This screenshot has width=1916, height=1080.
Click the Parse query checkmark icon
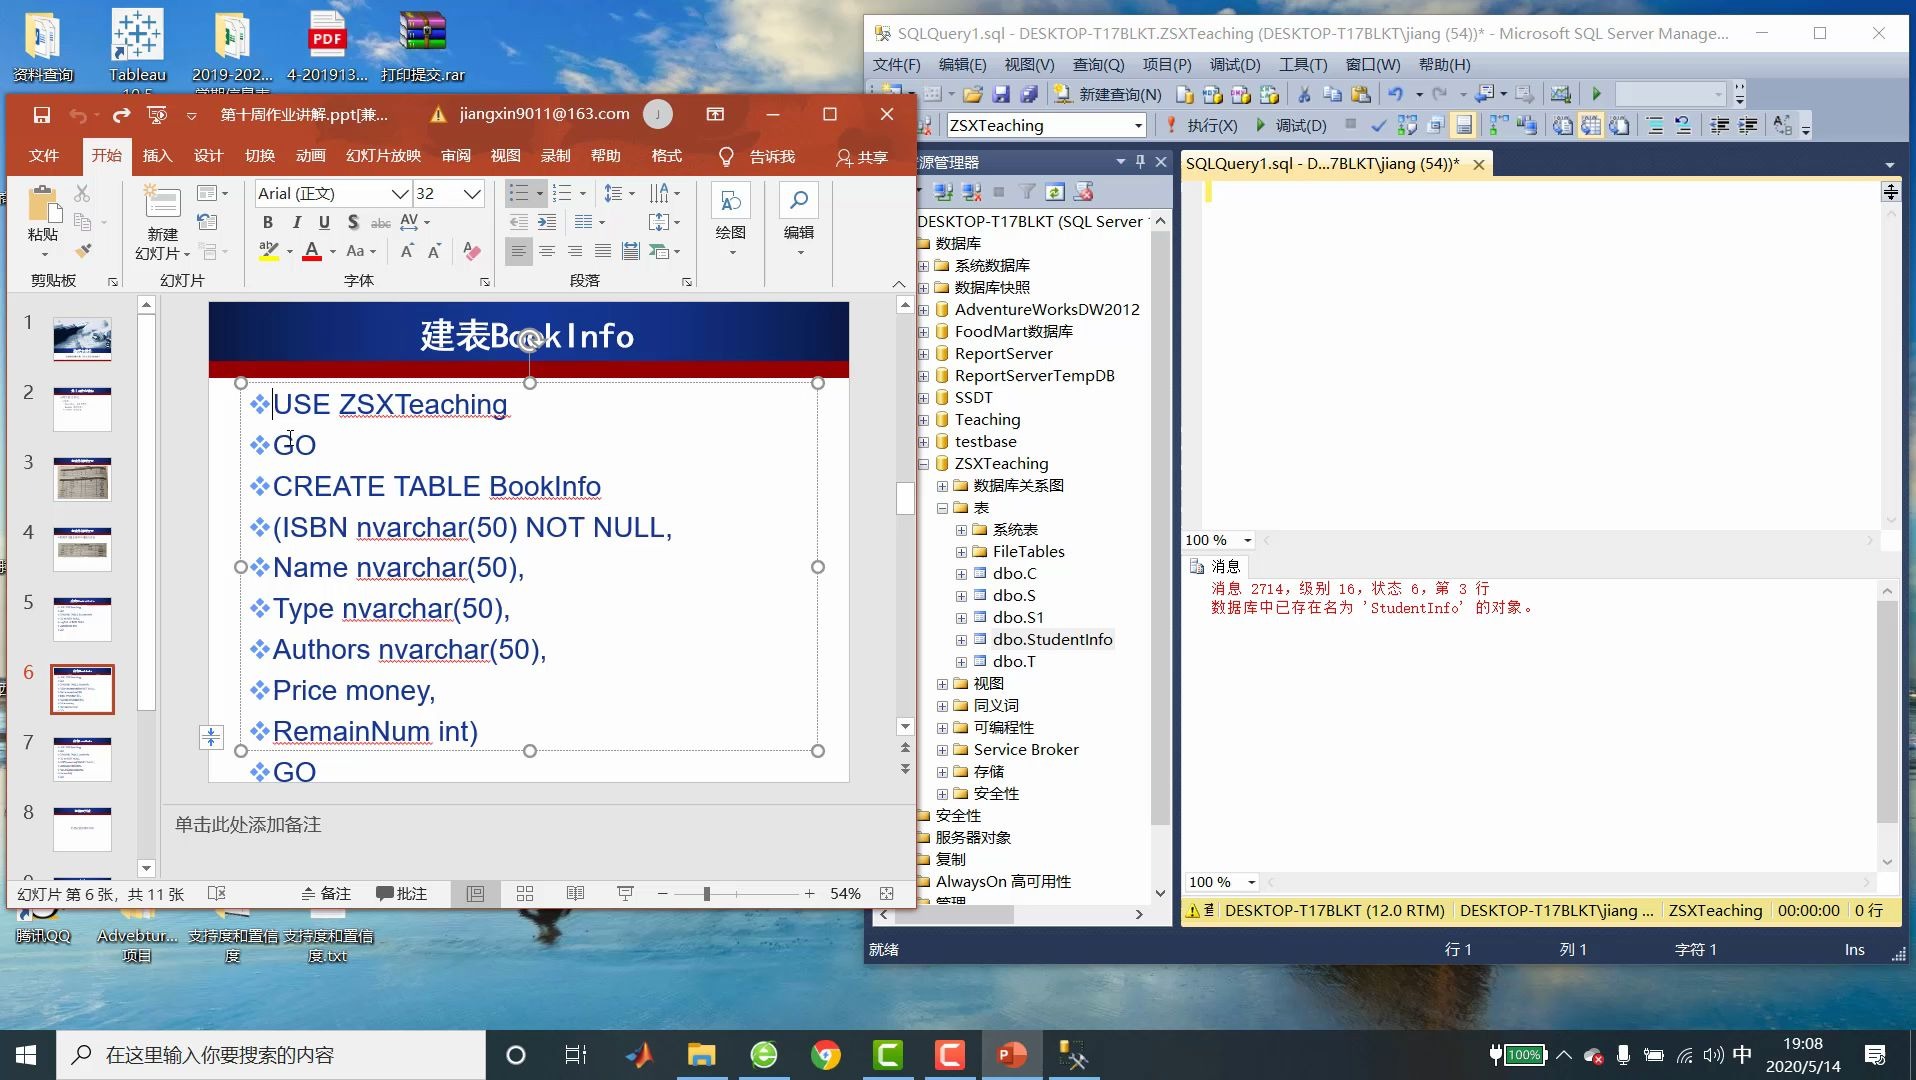point(1378,125)
